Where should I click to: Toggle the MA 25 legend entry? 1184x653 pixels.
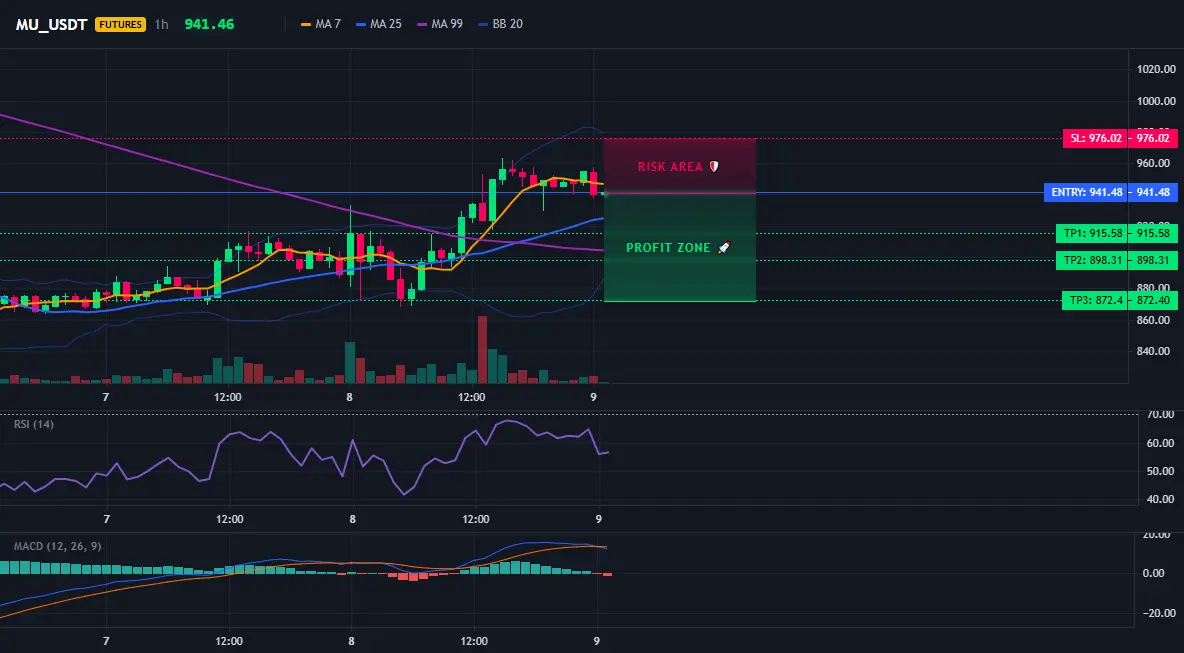tap(379, 24)
